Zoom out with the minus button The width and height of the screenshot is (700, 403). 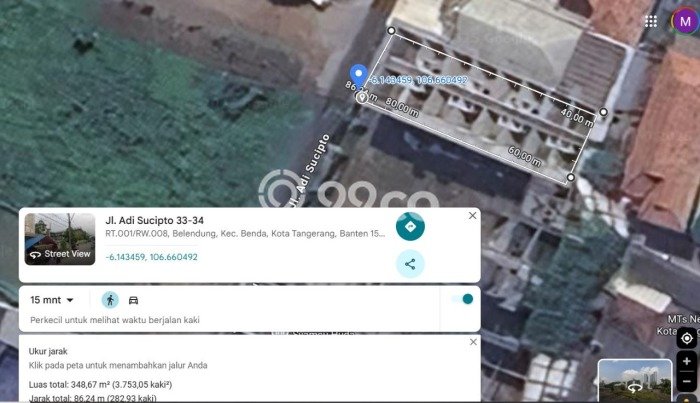(687, 382)
